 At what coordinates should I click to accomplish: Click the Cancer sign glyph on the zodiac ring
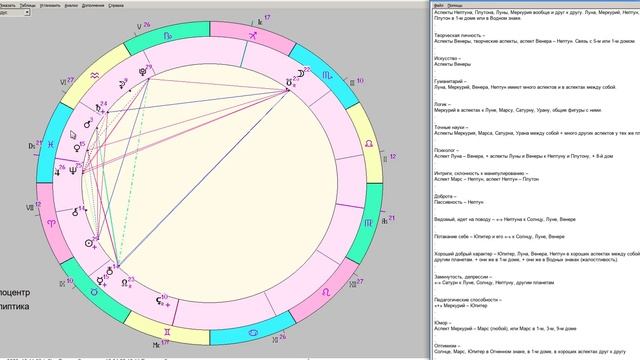click(x=253, y=333)
